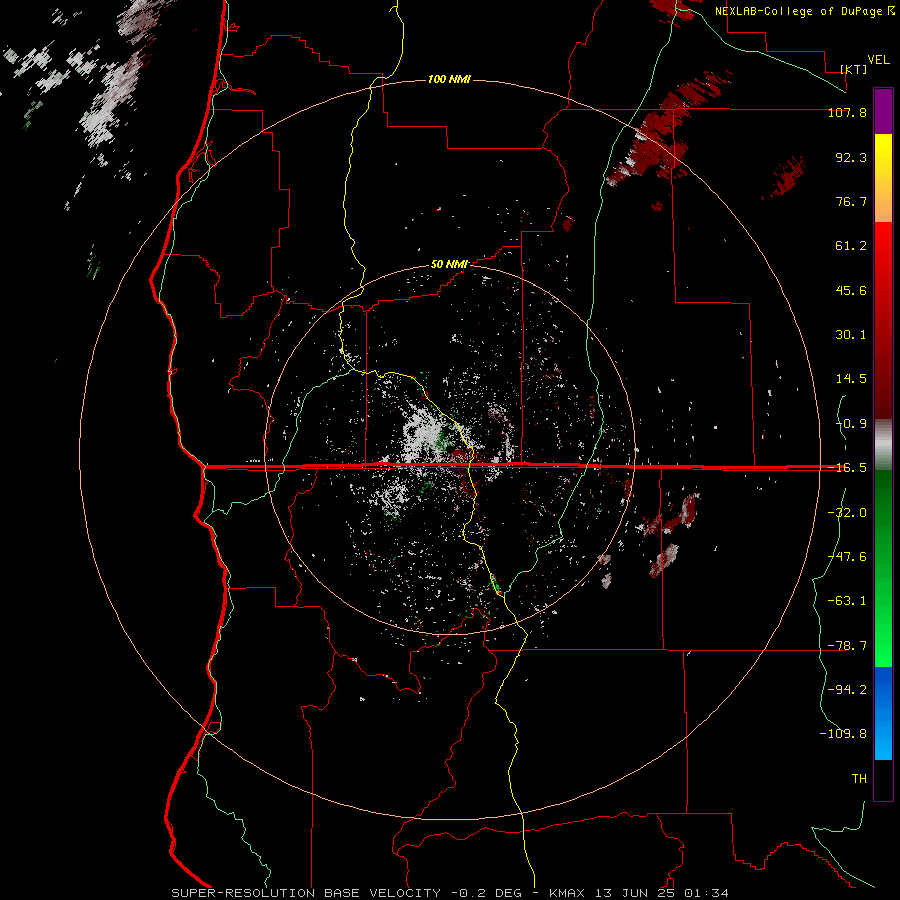Click the 30.1 legend value

coord(851,335)
